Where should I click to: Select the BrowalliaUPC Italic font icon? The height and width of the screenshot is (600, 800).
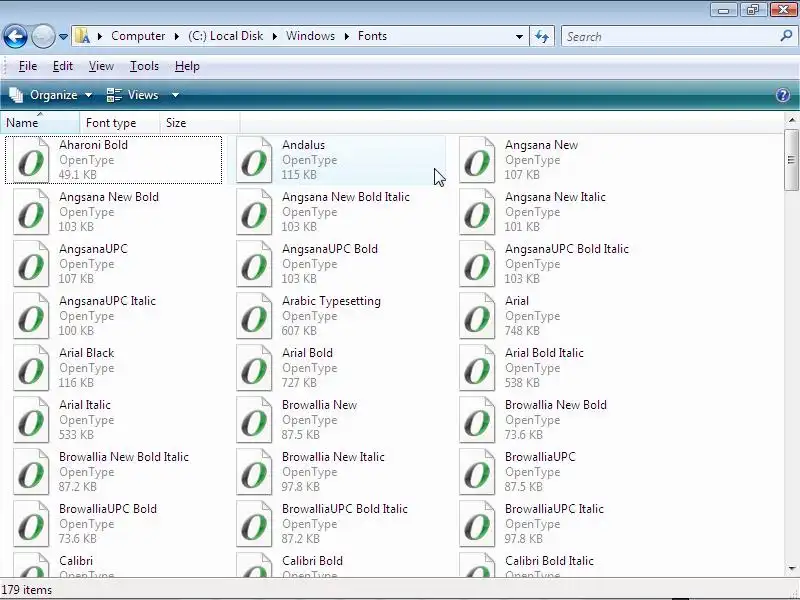477,524
